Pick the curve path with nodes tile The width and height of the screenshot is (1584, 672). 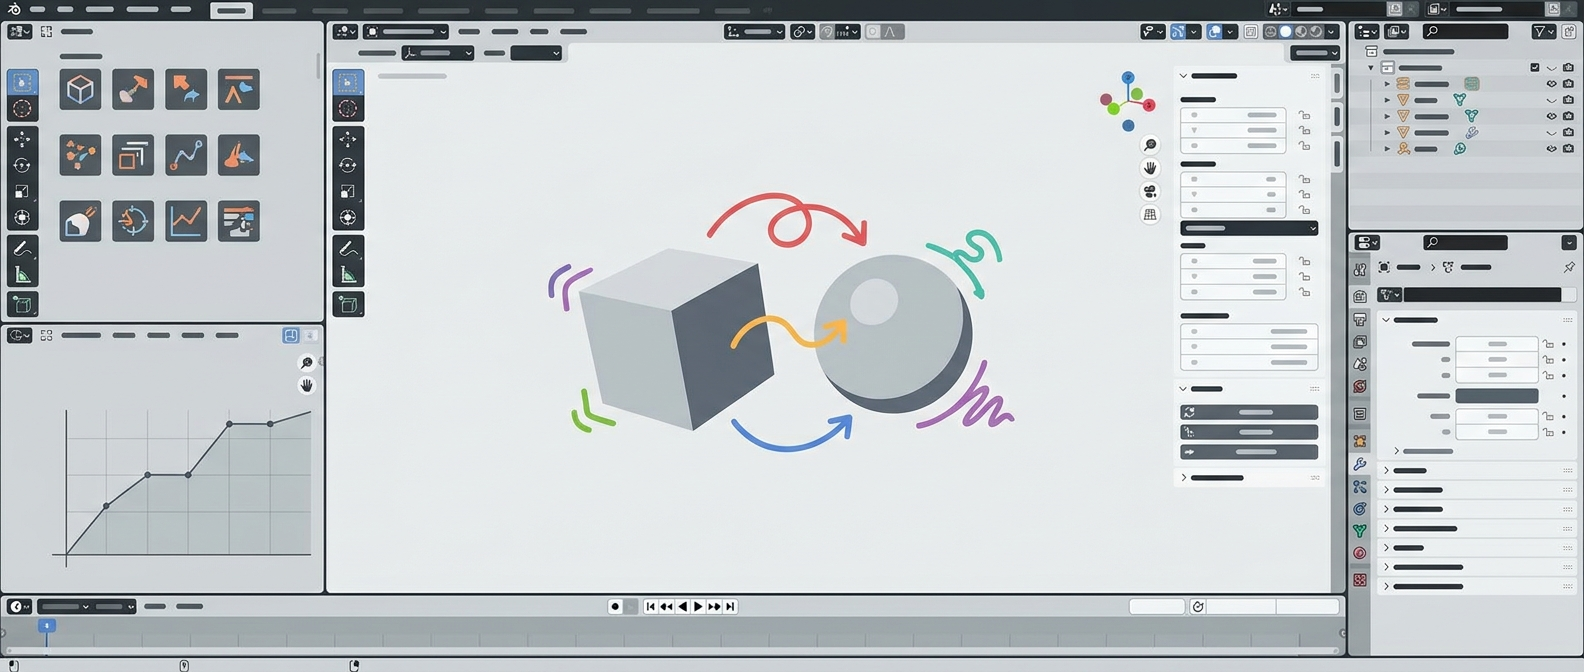(186, 155)
